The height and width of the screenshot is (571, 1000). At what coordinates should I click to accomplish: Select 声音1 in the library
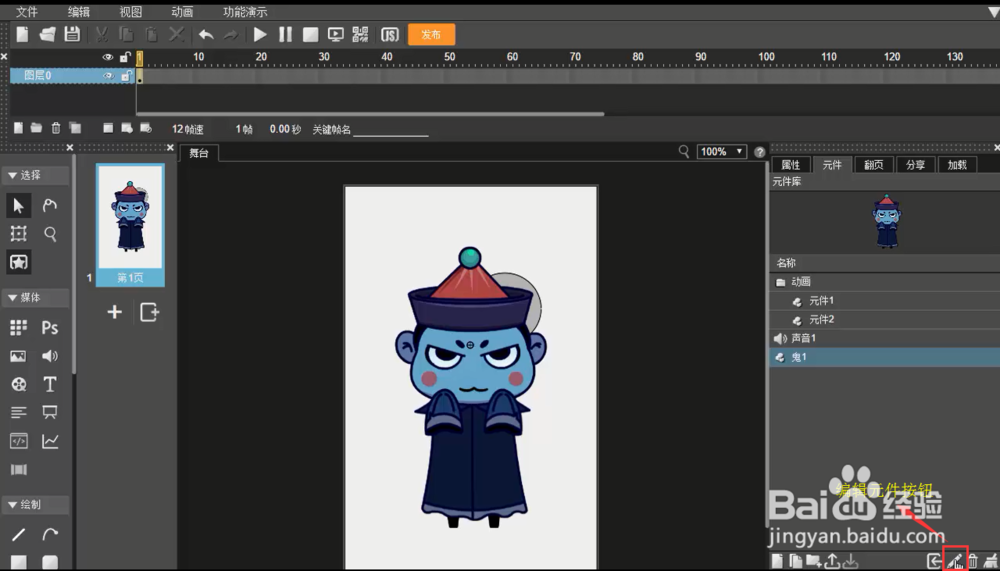[885, 338]
